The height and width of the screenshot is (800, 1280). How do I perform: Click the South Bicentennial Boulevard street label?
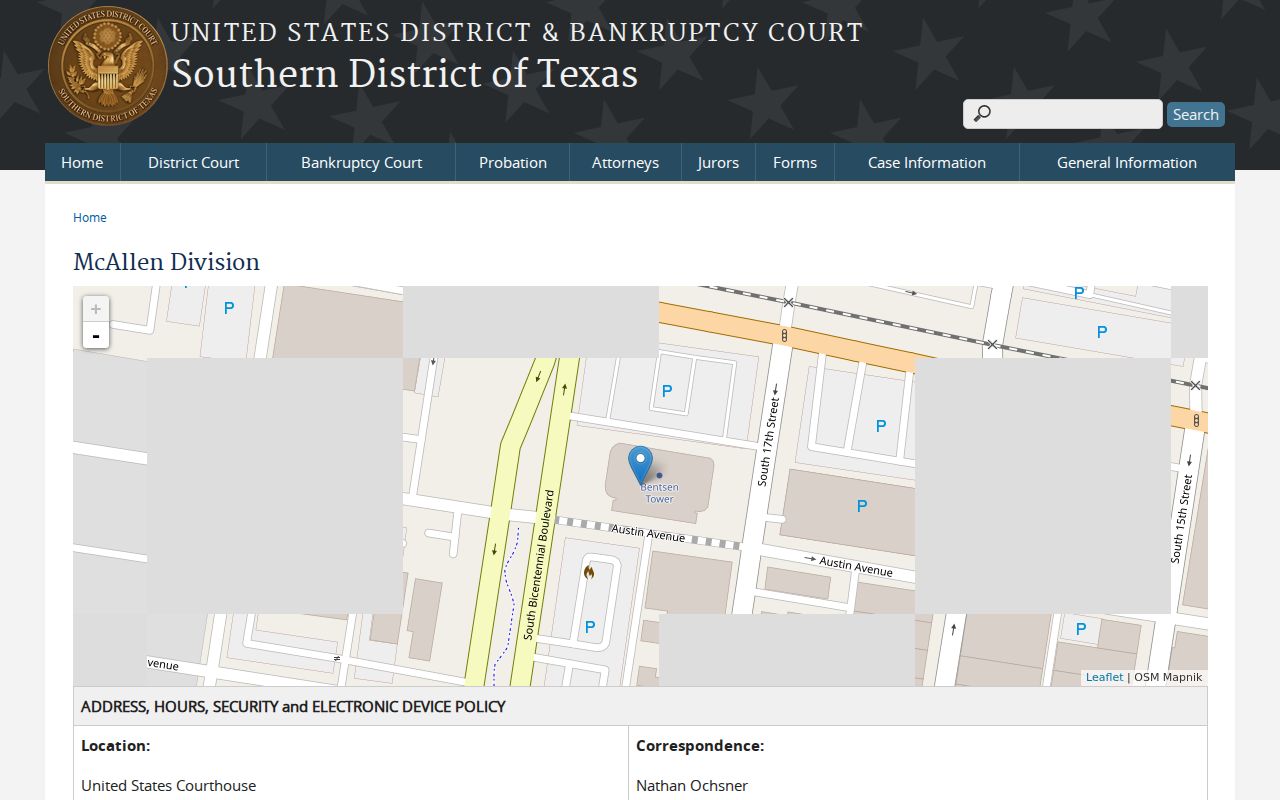pyautogui.click(x=539, y=565)
